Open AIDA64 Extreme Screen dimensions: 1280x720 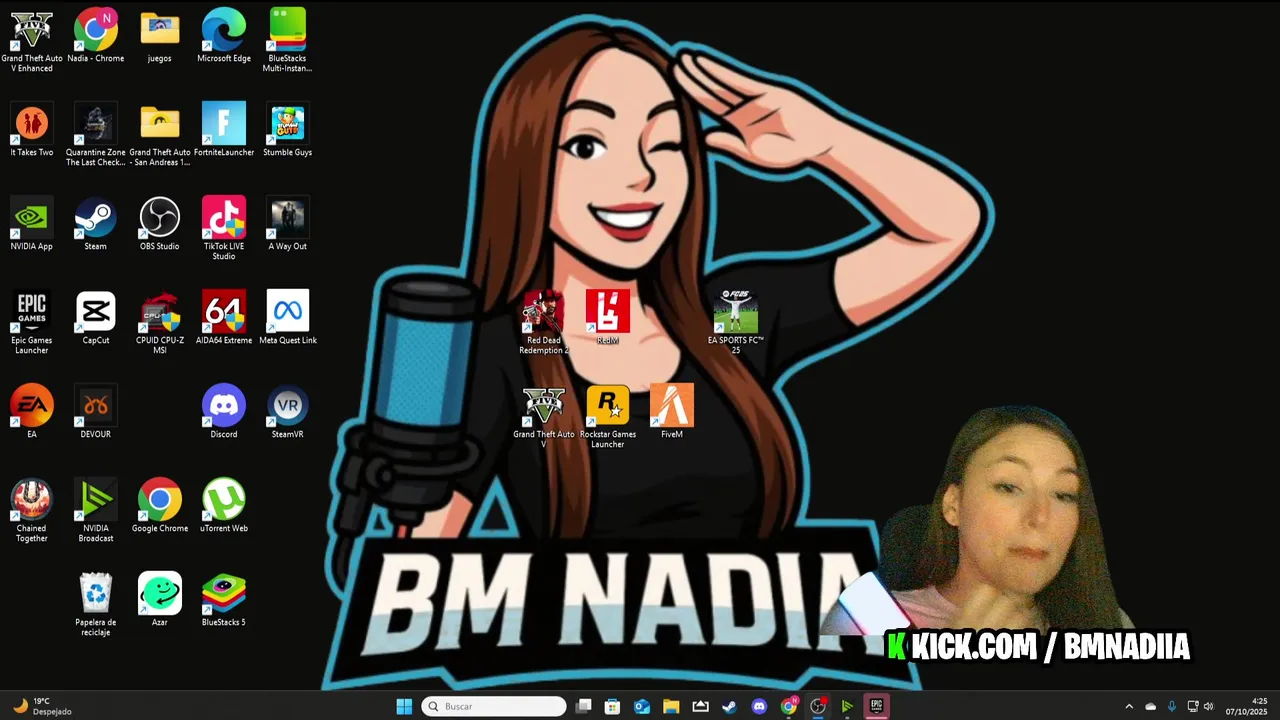(x=224, y=319)
